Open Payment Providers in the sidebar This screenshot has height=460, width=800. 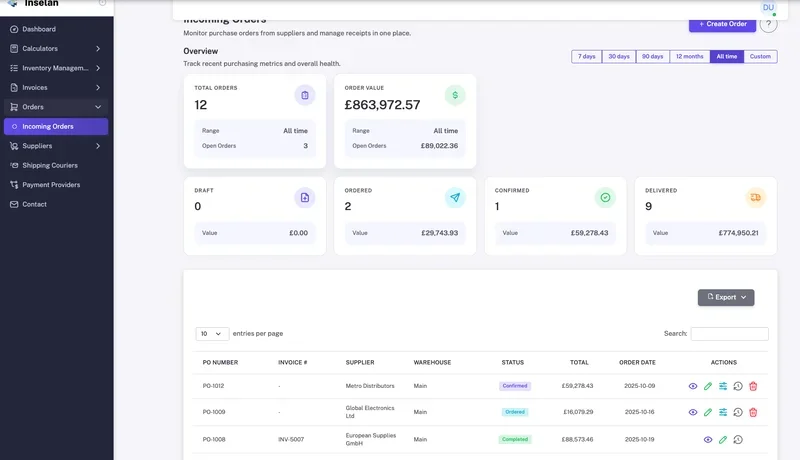click(57, 185)
